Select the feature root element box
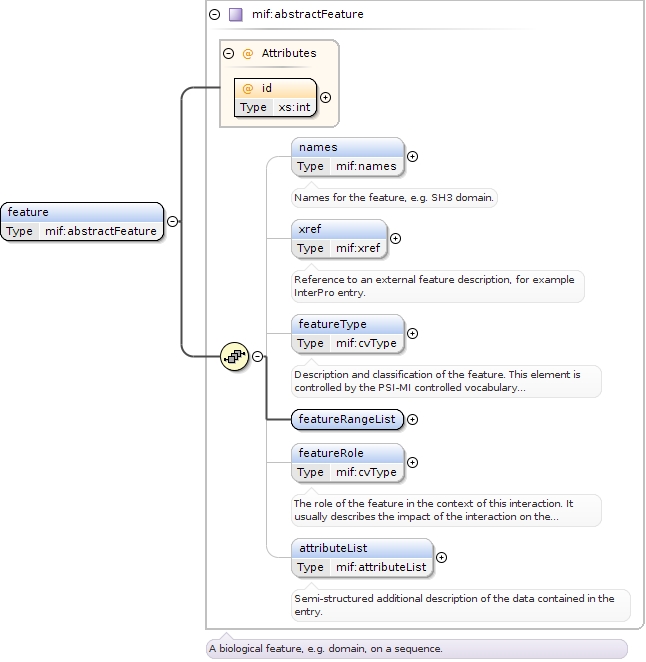Viewport: 646px width, 662px height. click(82, 221)
